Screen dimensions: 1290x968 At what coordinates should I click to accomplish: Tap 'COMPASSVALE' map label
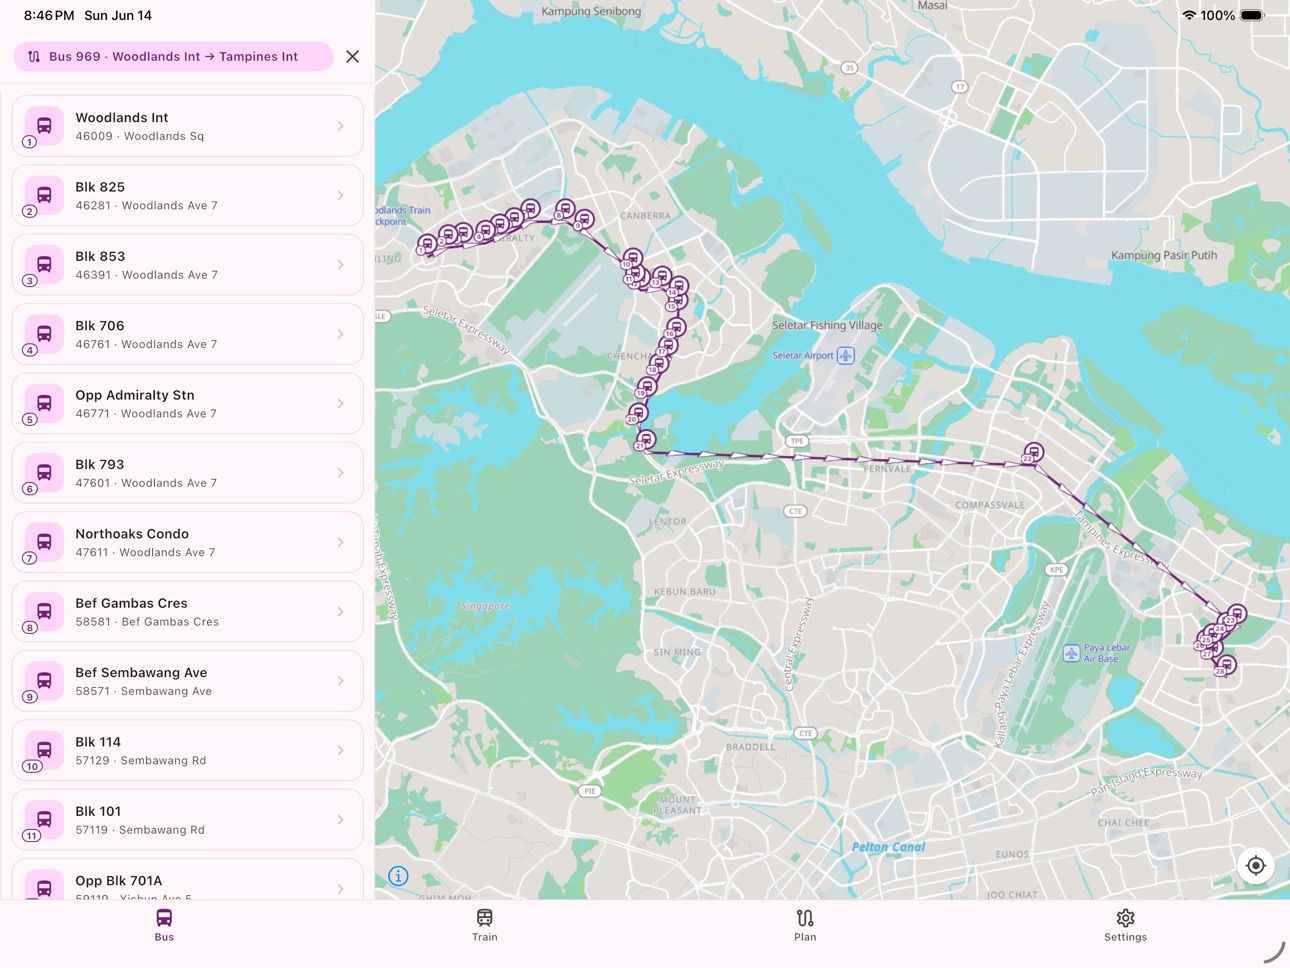point(990,505)
